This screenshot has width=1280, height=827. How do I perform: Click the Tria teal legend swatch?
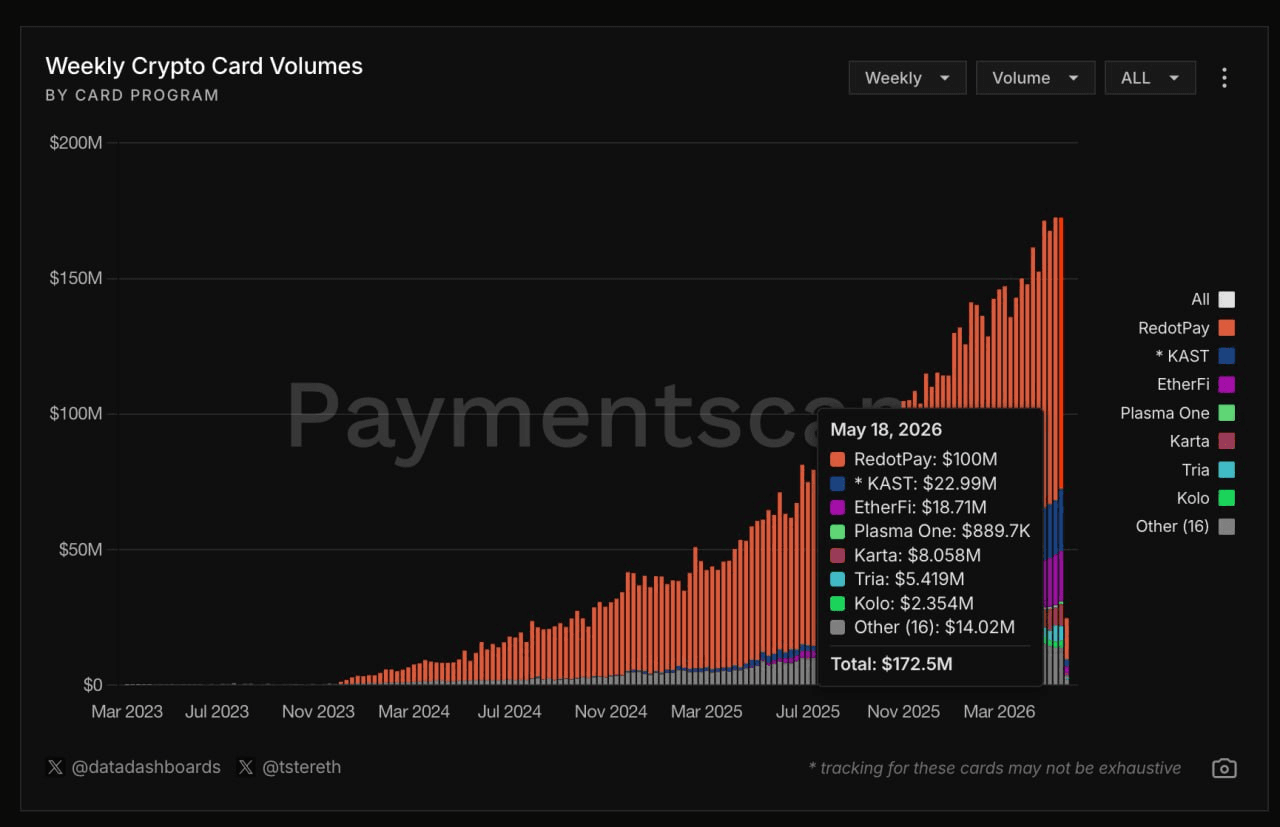click(1227, 470)
